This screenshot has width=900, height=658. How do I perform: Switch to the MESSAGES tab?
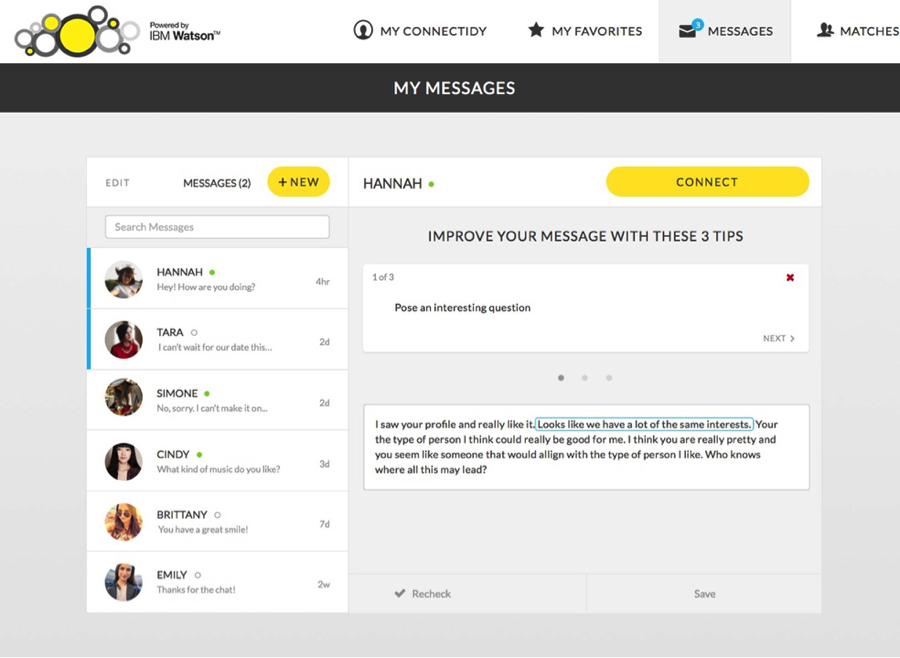click(x=725, y=30)
